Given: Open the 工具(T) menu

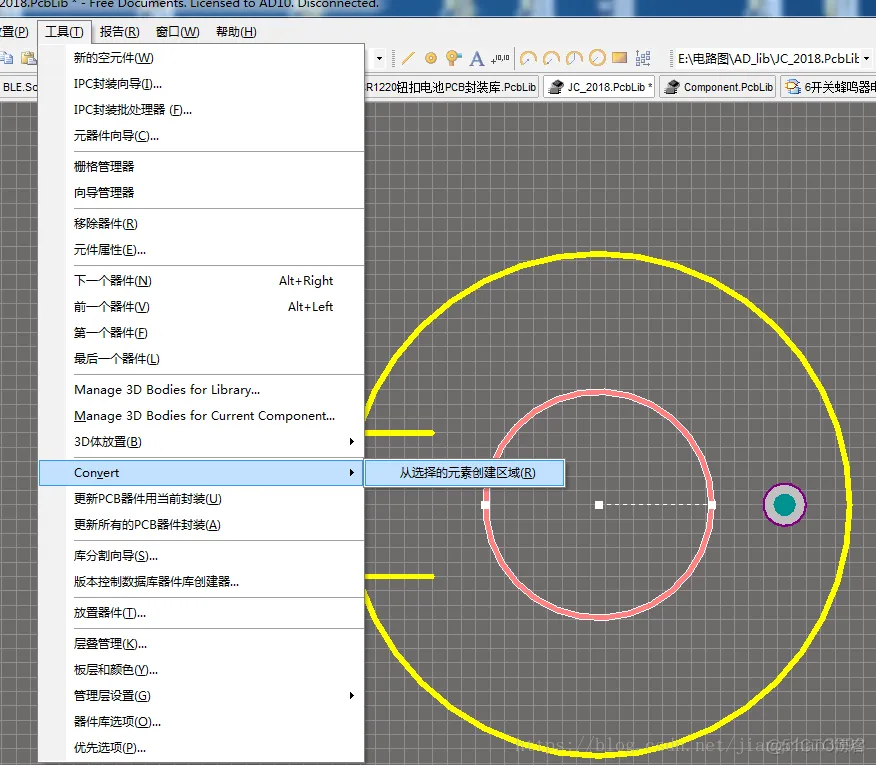Looking at the screenshot, I should [x=64, y=32].
